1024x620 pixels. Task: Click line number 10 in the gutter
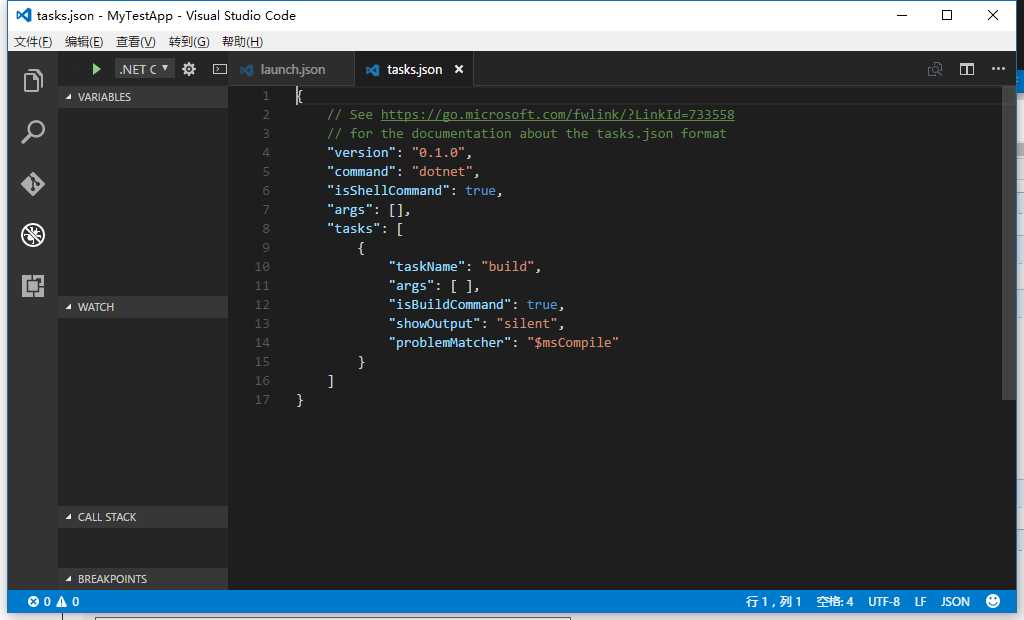click(262, 267)
